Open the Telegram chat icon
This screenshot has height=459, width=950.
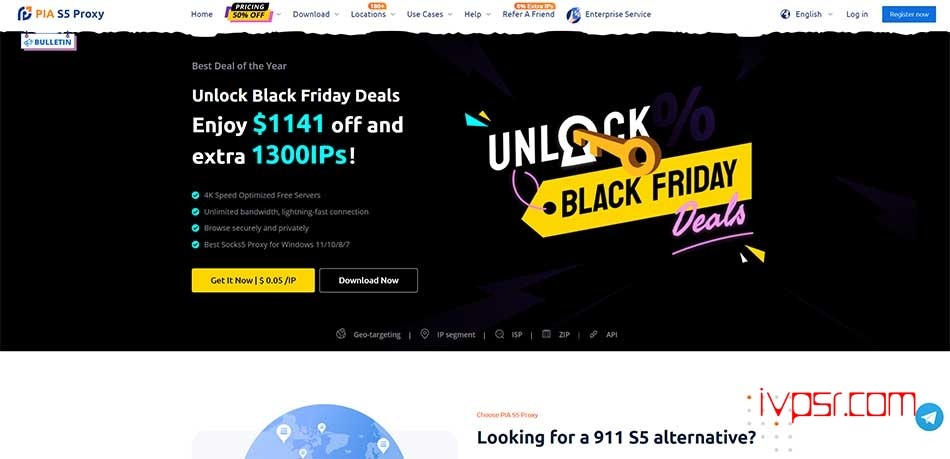(x=929, y=417)
